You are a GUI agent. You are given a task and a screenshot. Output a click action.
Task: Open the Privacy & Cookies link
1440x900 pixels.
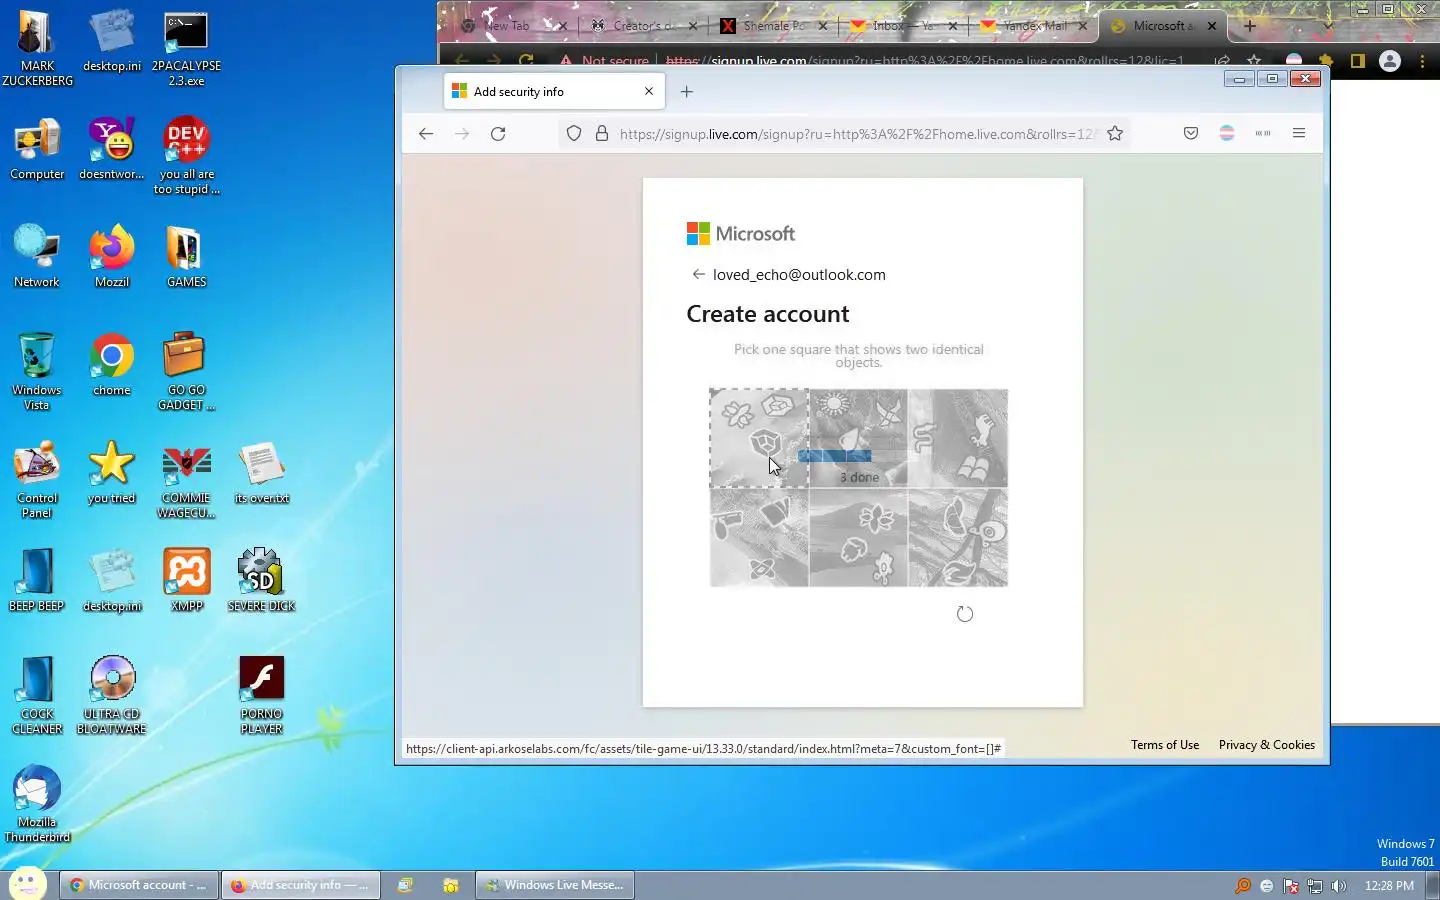point(1267,745)
